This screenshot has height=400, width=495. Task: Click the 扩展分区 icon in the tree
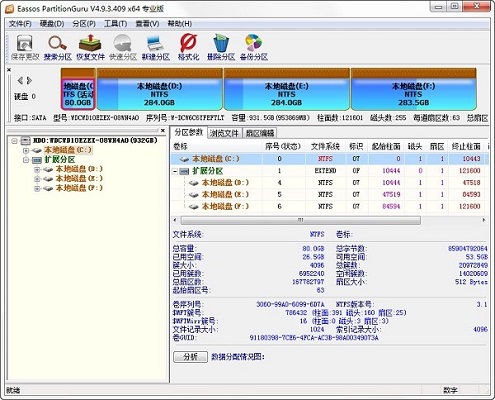[37, 160]
